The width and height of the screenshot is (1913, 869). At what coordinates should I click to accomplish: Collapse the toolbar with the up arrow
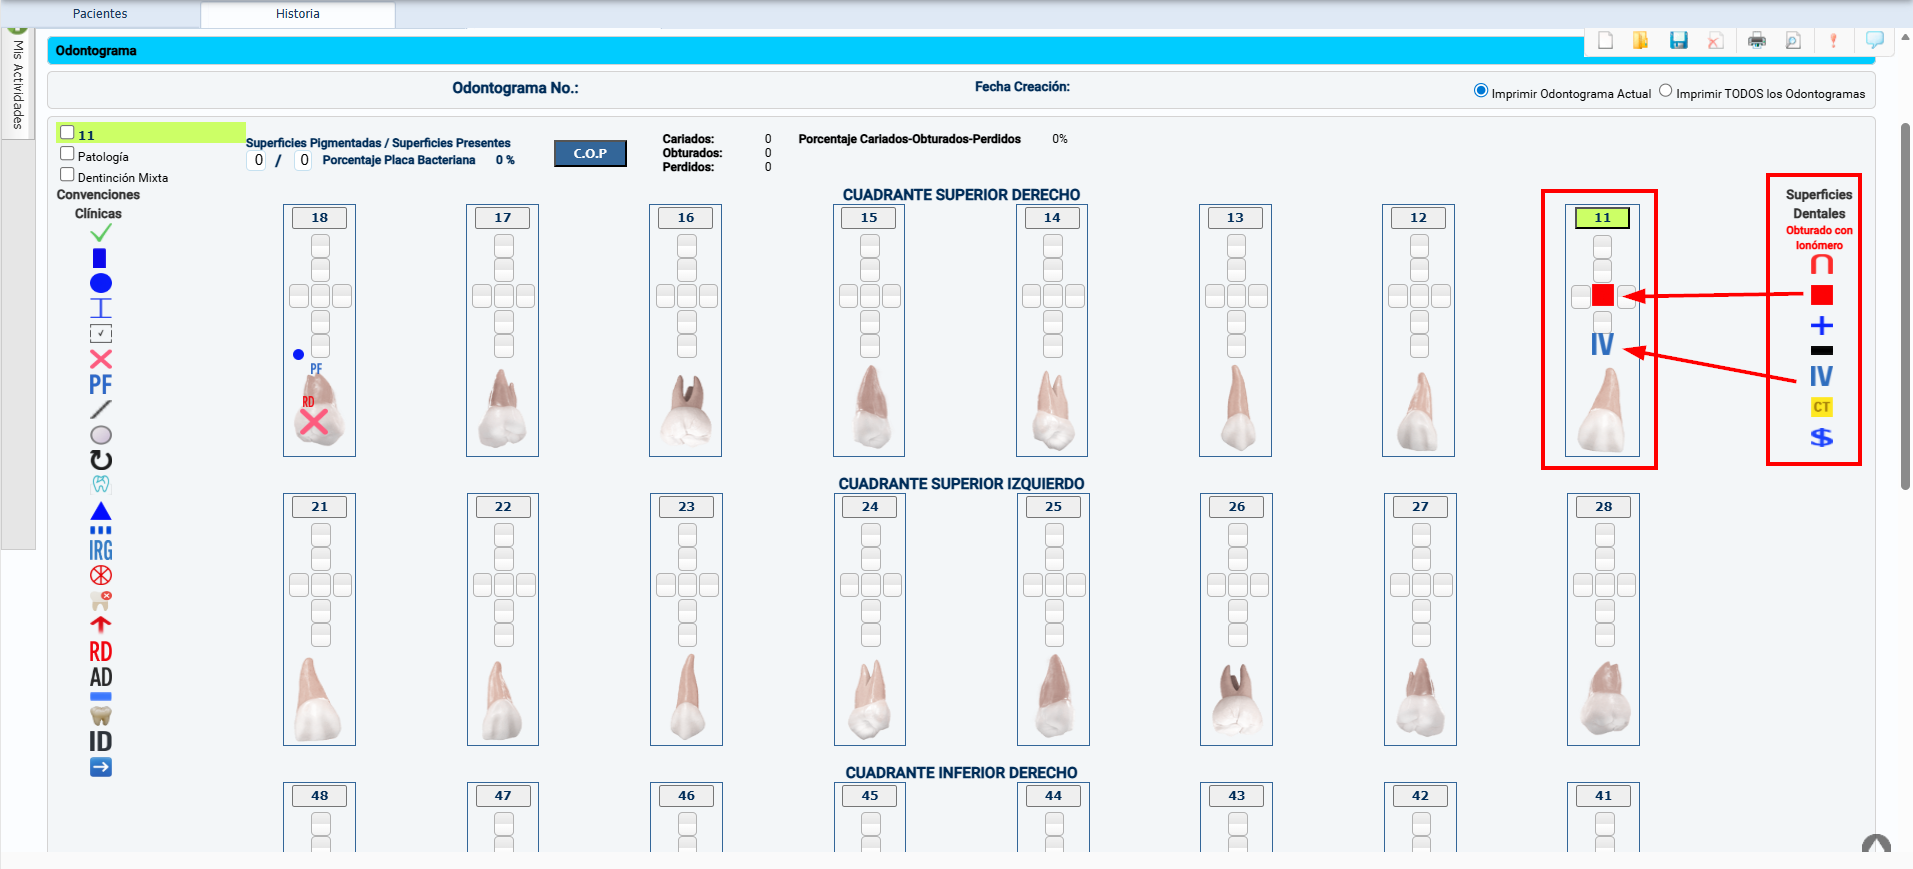click(x=1905, y=37)
